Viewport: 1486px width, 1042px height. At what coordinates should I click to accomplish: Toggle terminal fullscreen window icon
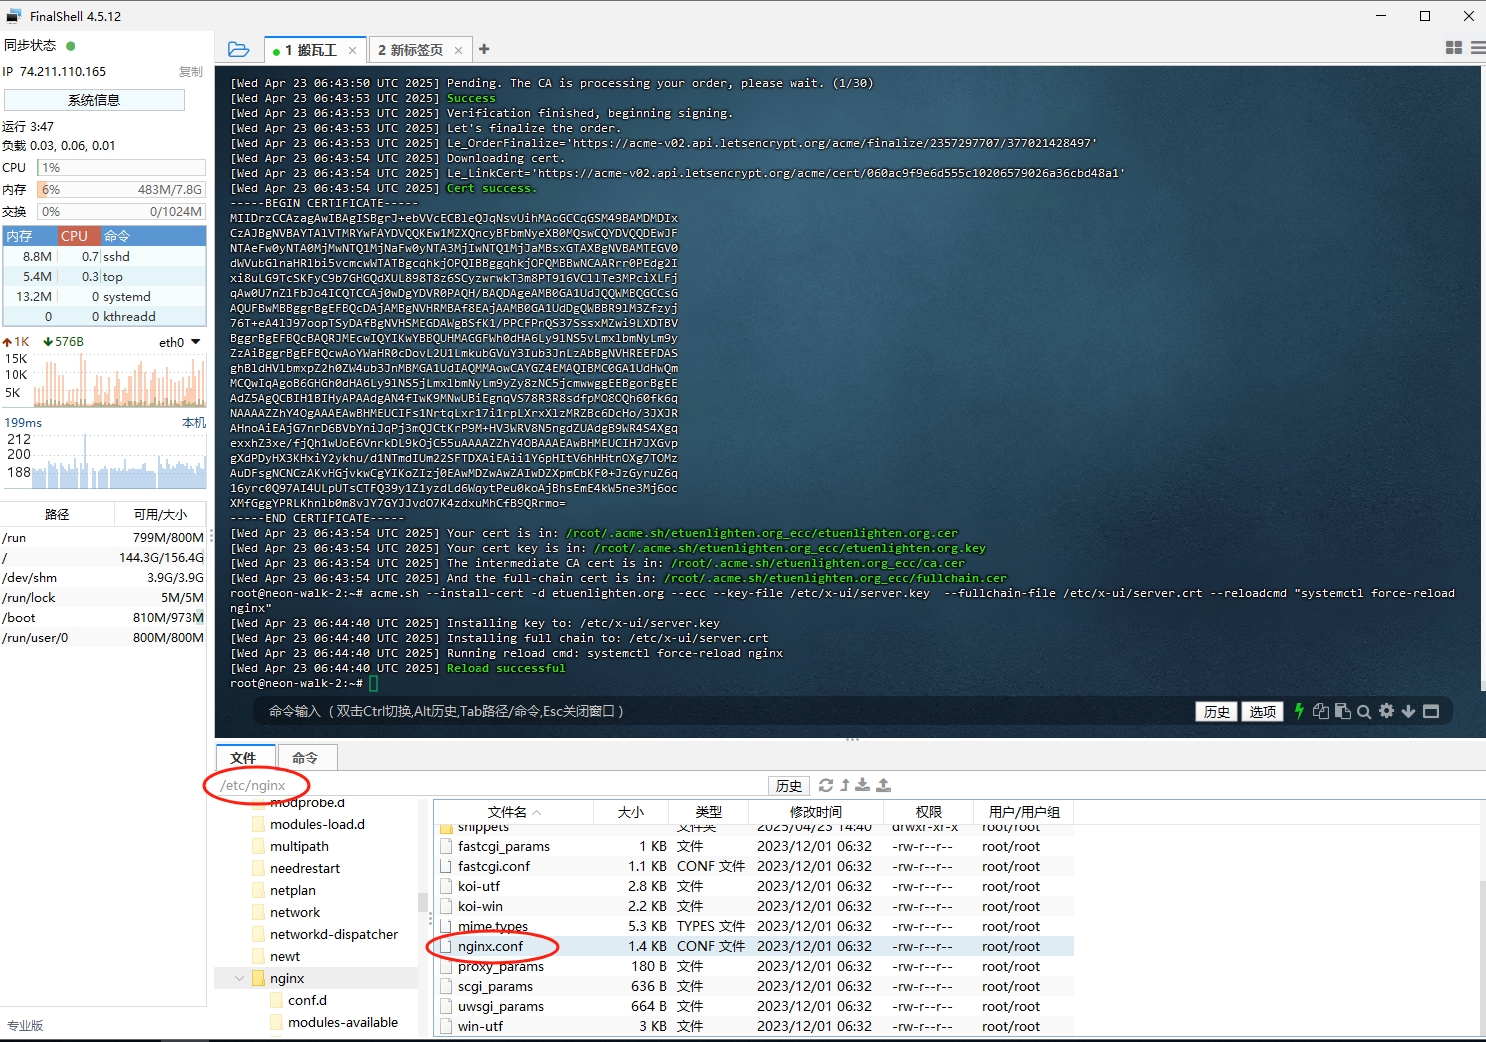click(x=1431, y=711)
